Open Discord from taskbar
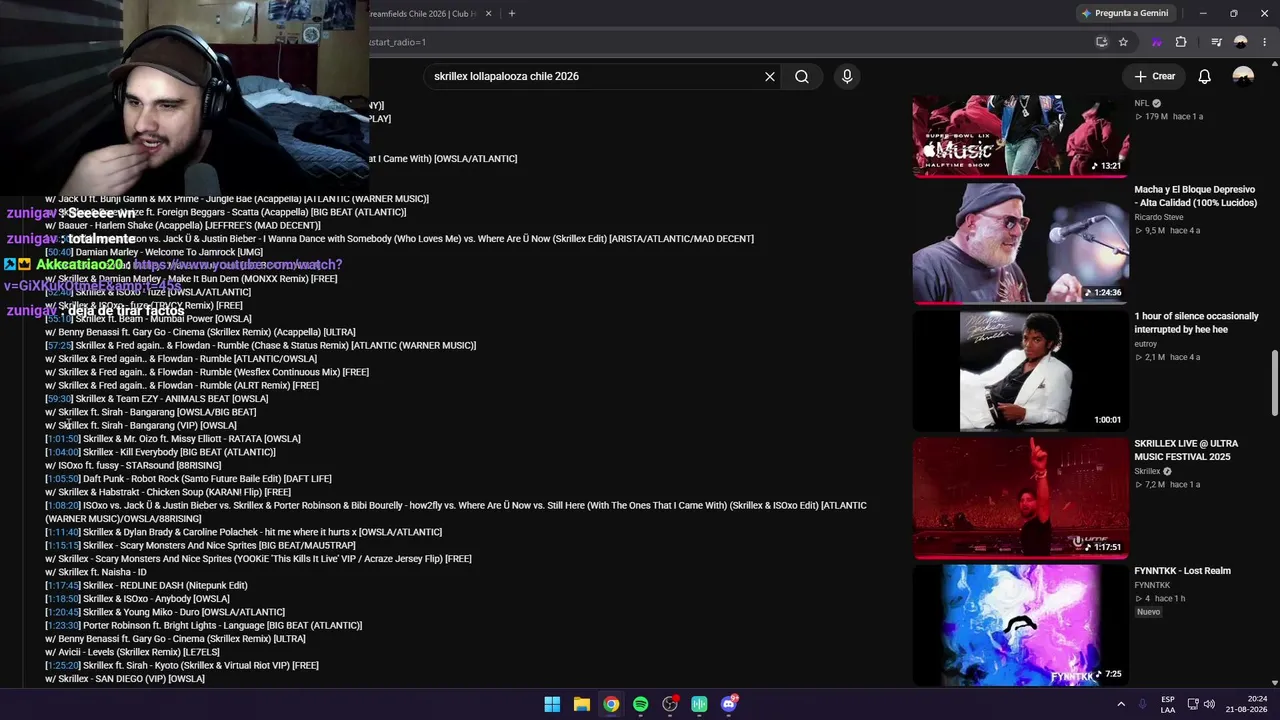The image size is (1280, 720). [x=729, y=704]
